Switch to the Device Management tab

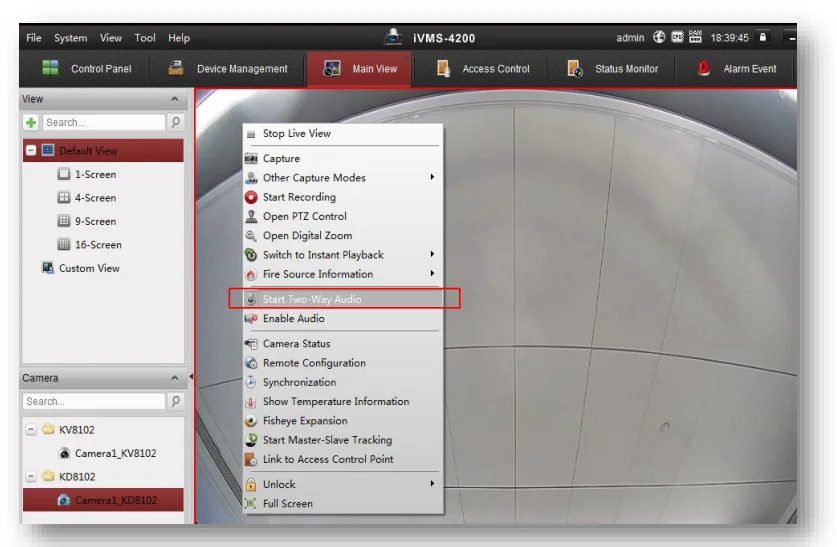[228, 68]
